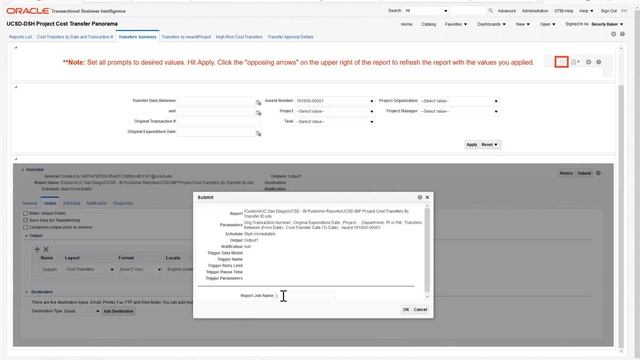Click the dashboard help icon below user name
640x360 pixels.
[x=622, y=34]
